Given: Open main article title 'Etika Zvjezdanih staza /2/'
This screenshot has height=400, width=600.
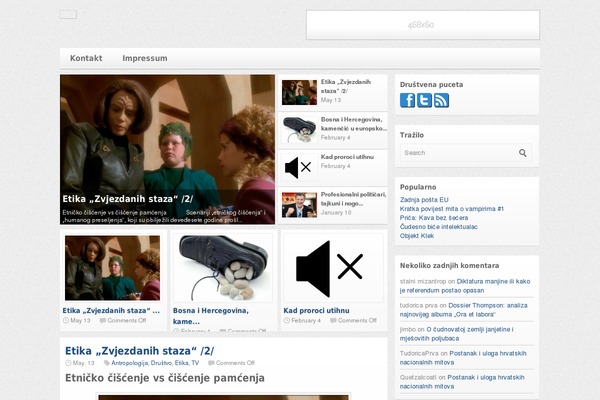Looking at the screenshot, I should [x=140, y=351].
